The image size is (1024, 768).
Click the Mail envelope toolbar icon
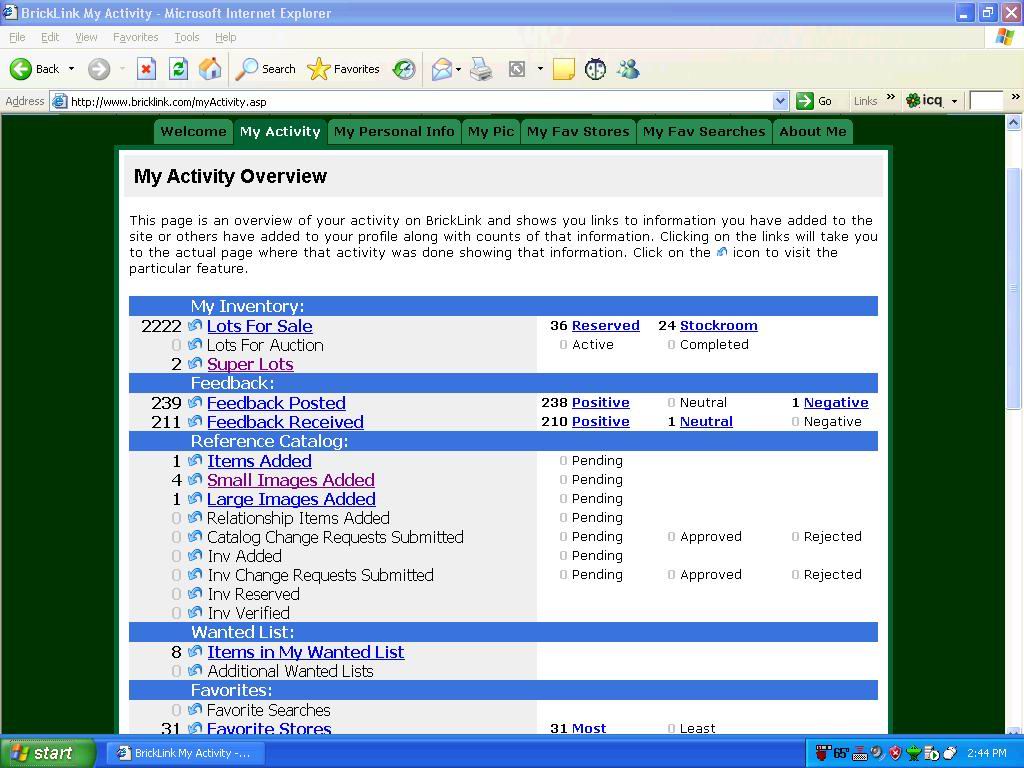click(442, 69)
